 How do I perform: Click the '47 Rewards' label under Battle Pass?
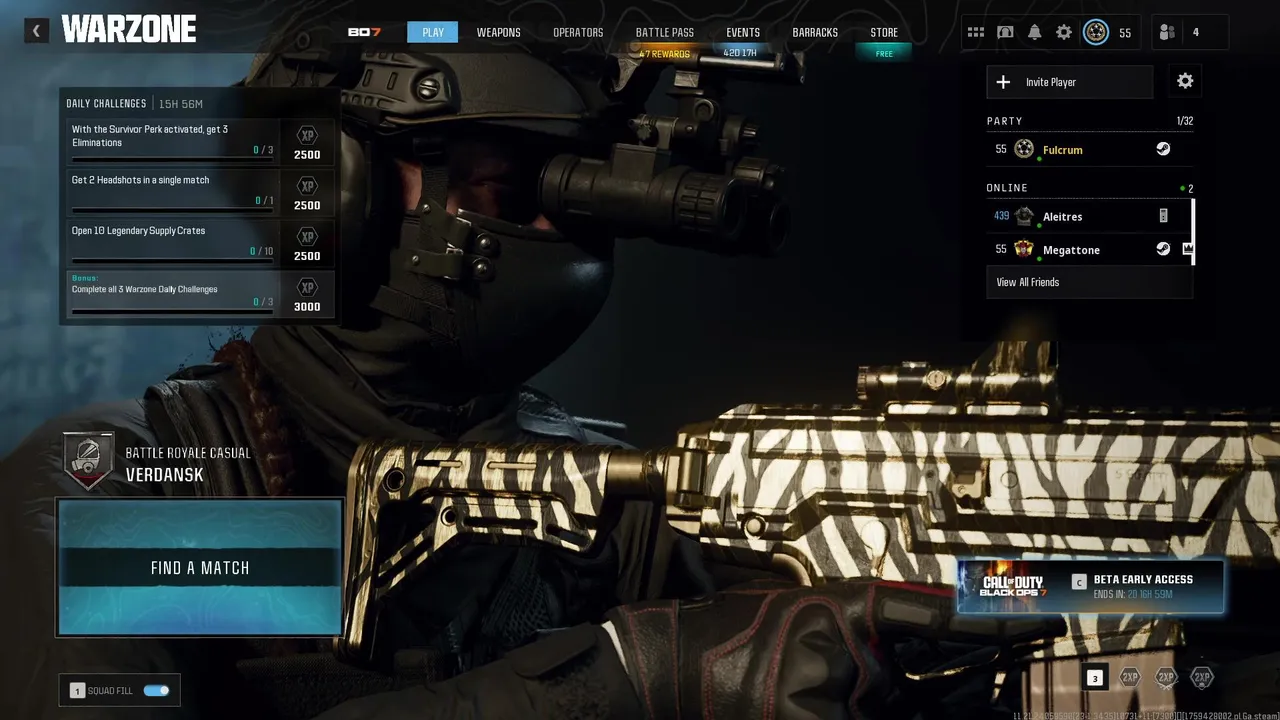click(665, 54)
